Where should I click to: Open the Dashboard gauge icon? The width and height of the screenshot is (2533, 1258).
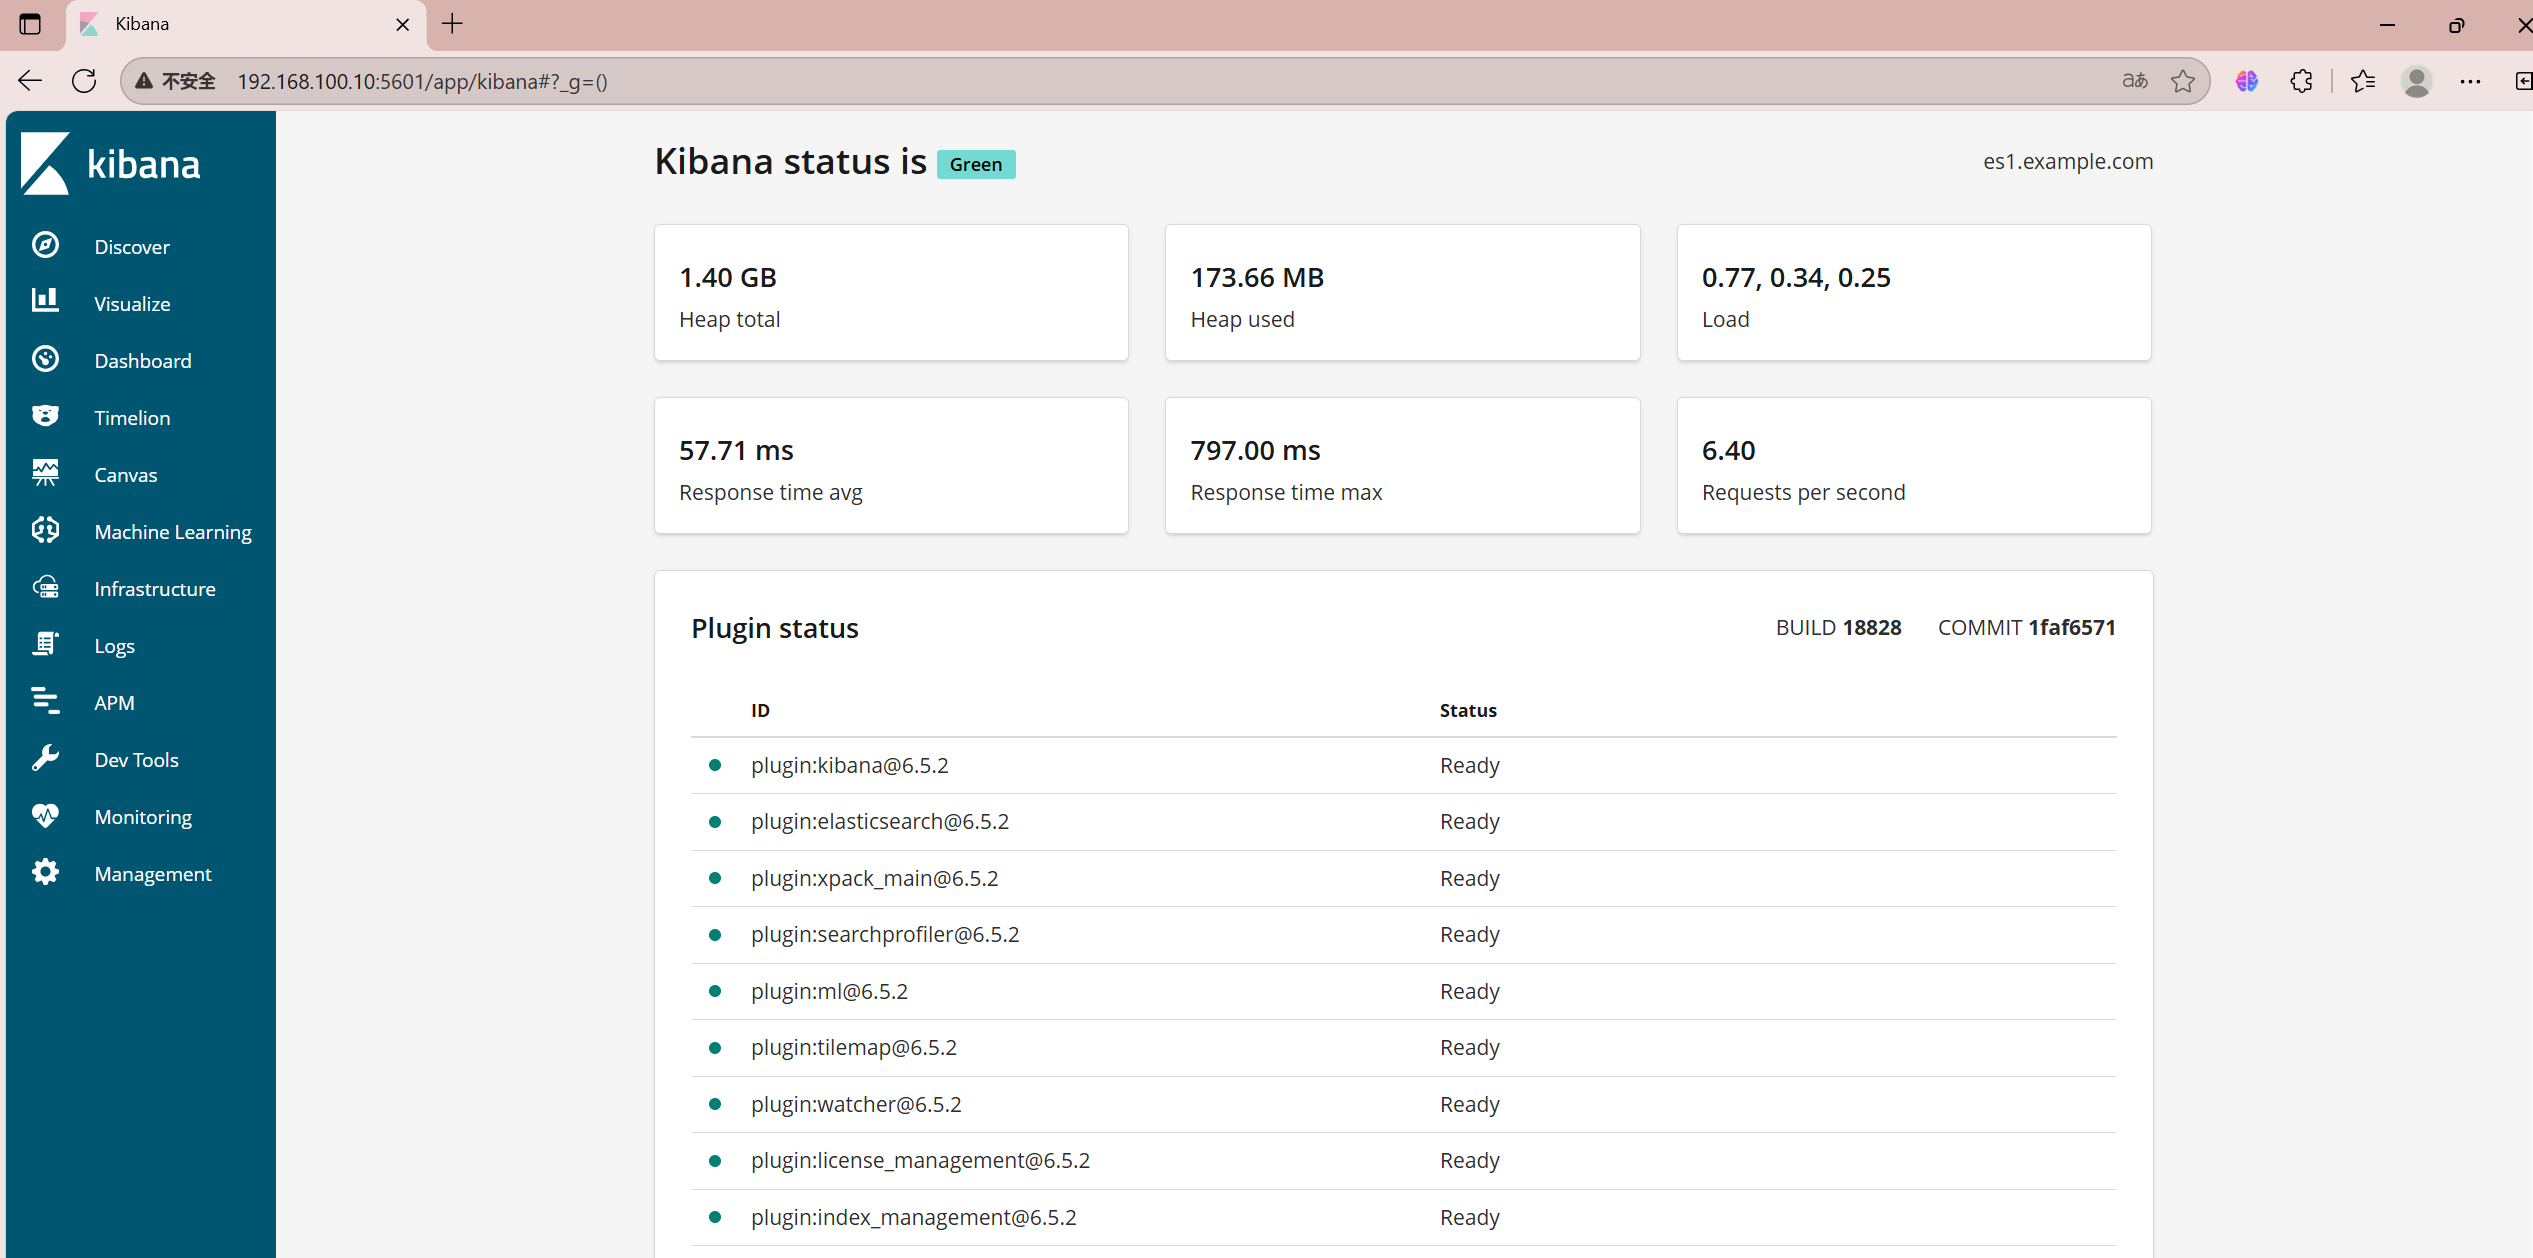click(x=45, y=359)
